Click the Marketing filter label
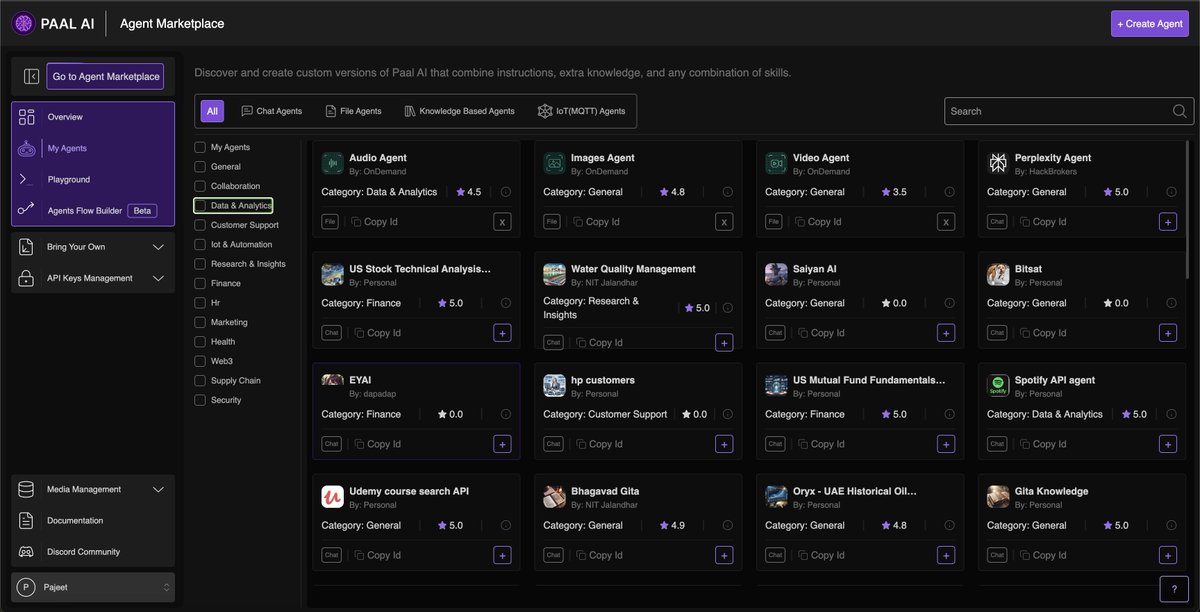The height and width of the screenshot is (612, 1200). [229, 322]
